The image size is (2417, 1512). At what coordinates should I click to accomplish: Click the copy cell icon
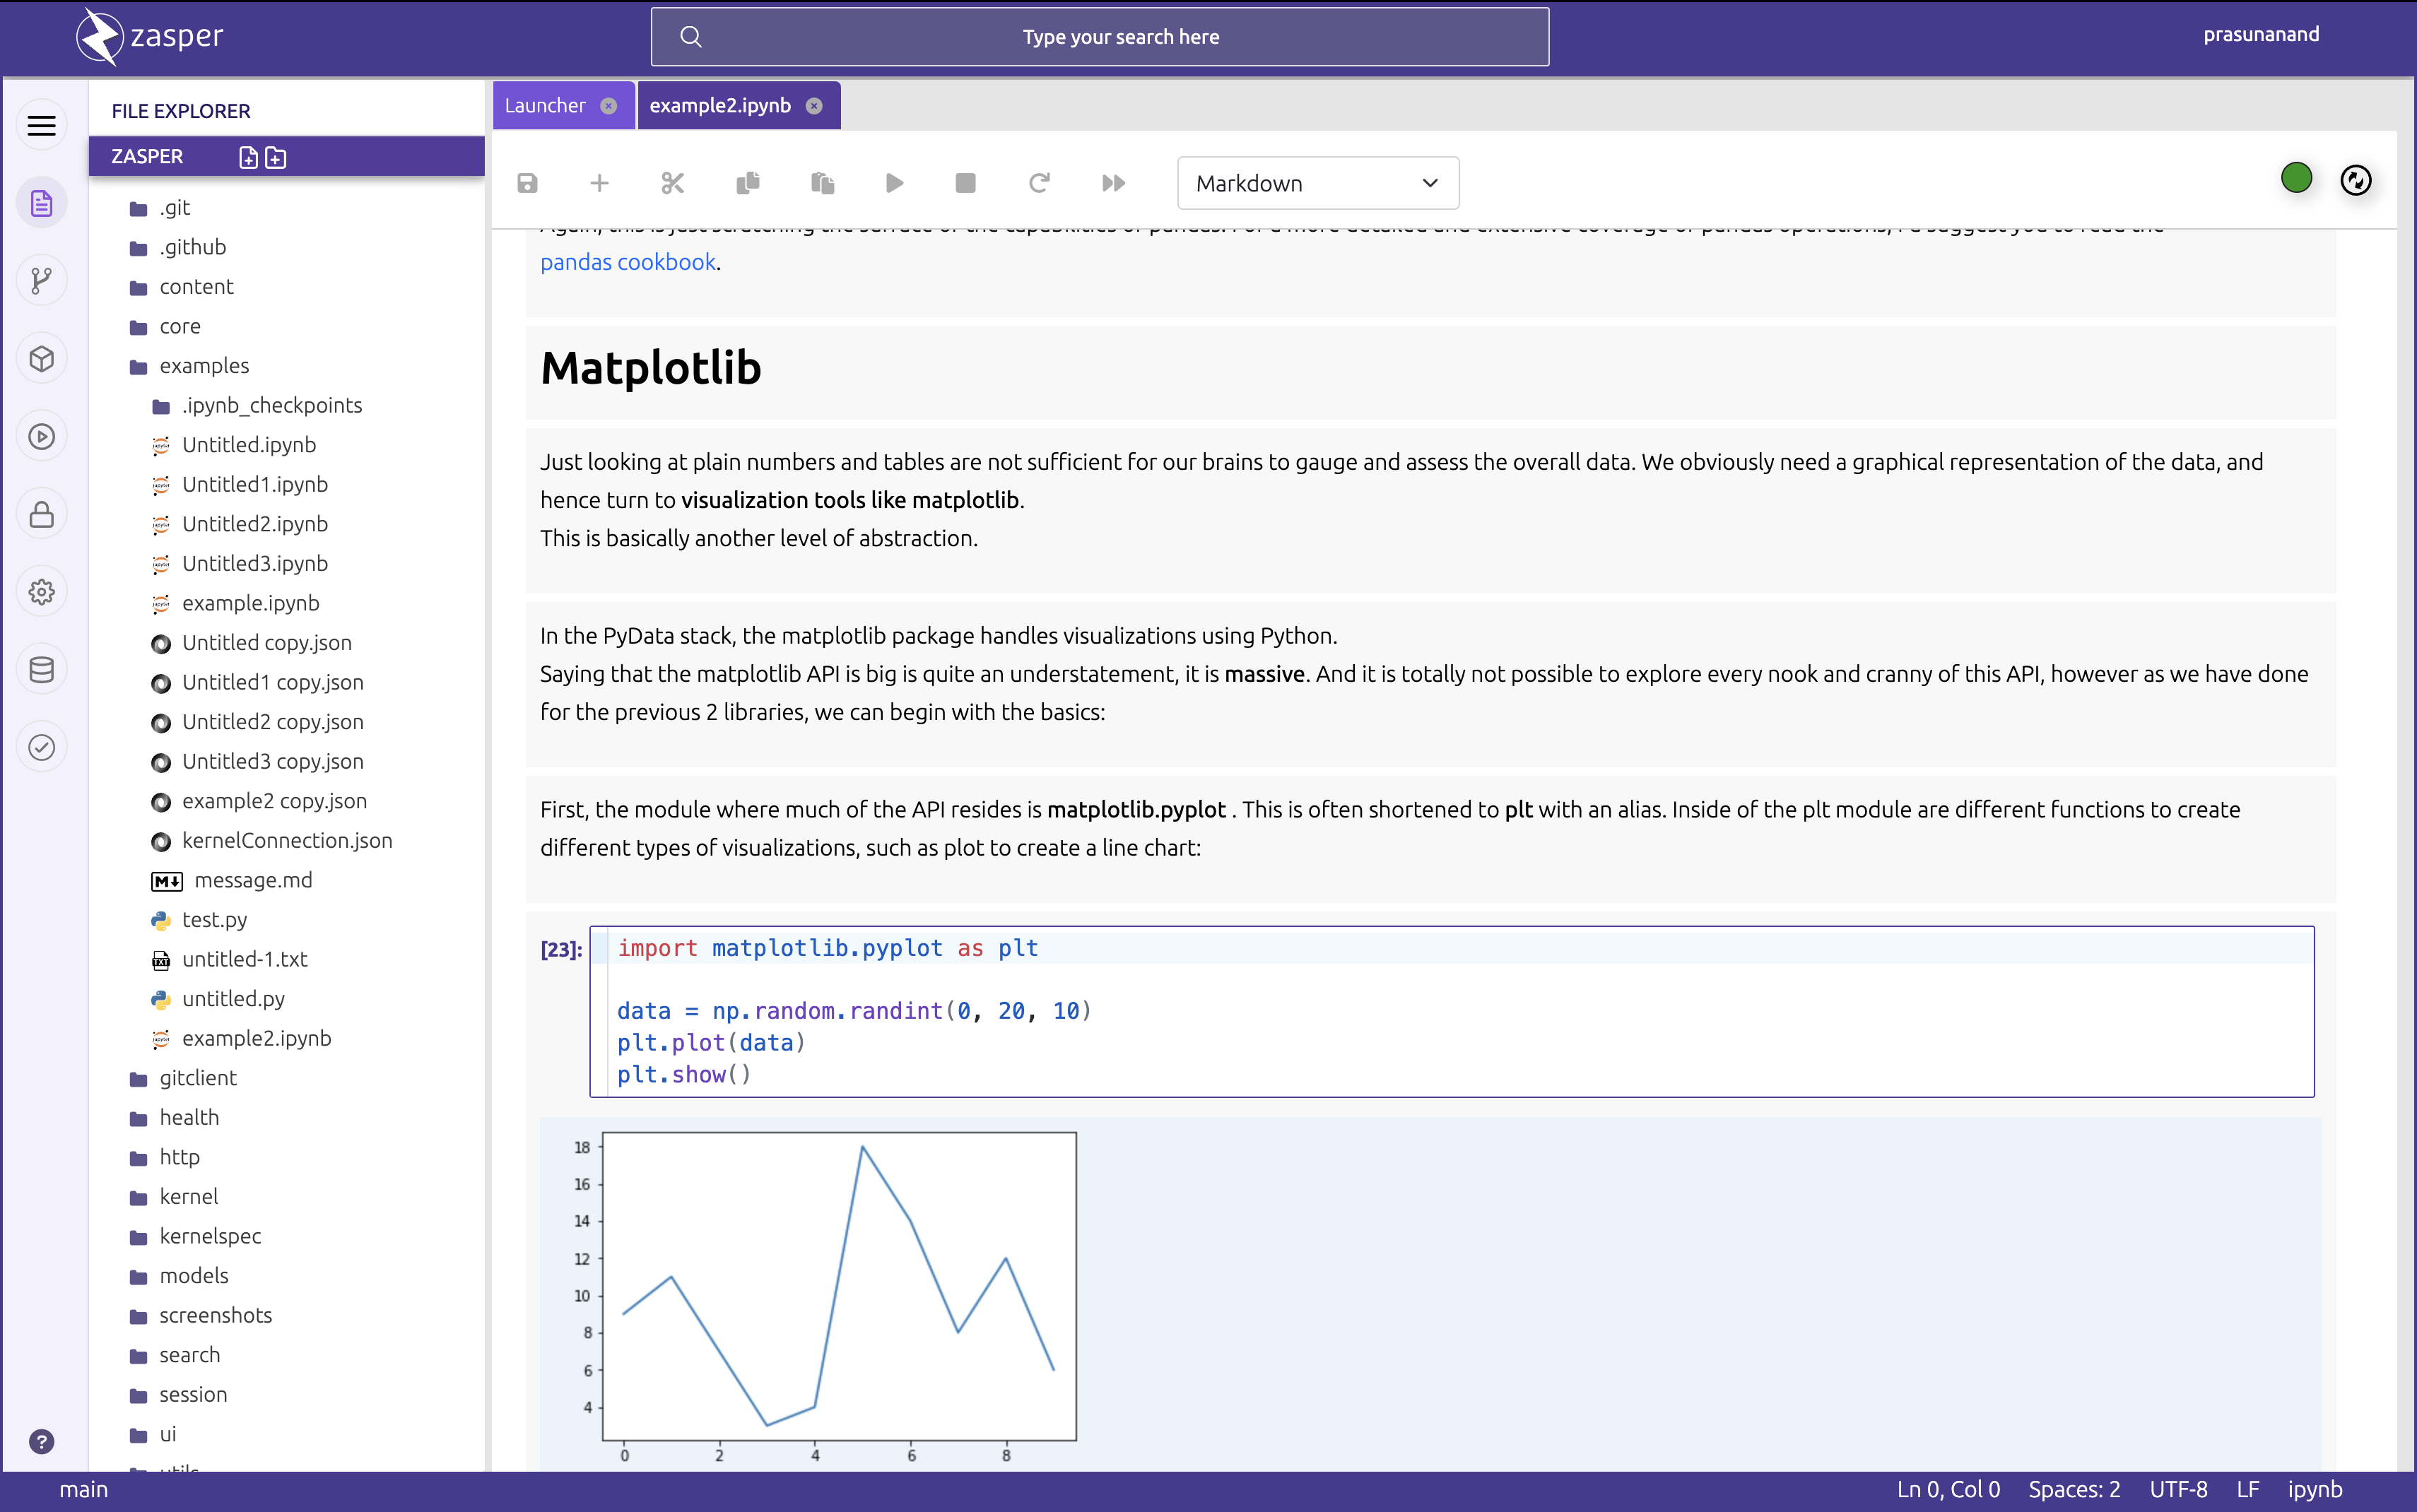[x=749, y=183]
